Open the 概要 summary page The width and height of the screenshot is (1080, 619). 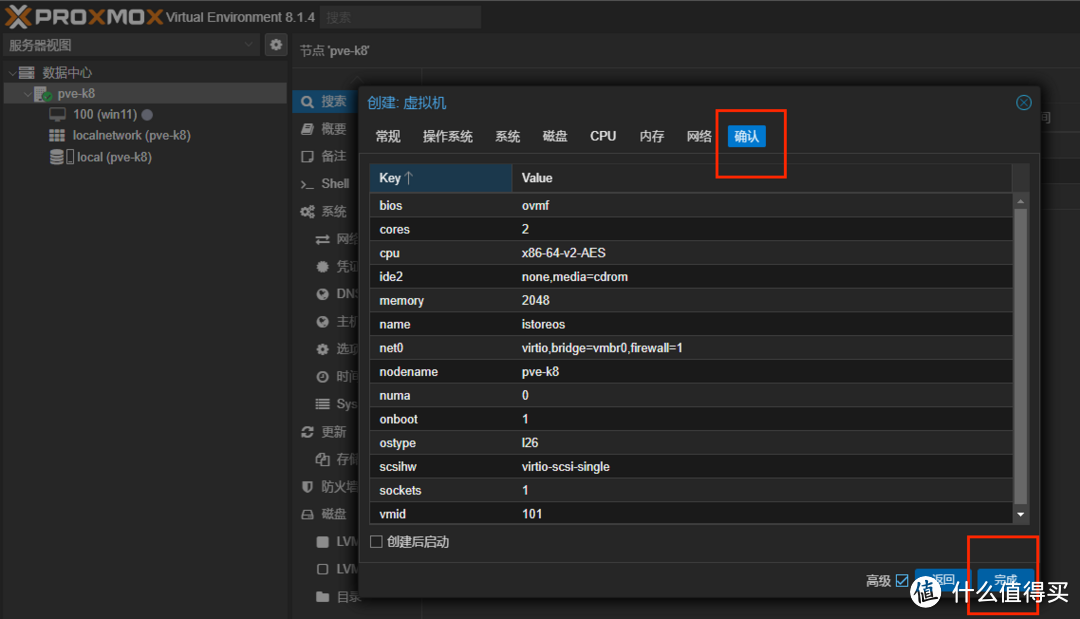[x=333, y=129]
